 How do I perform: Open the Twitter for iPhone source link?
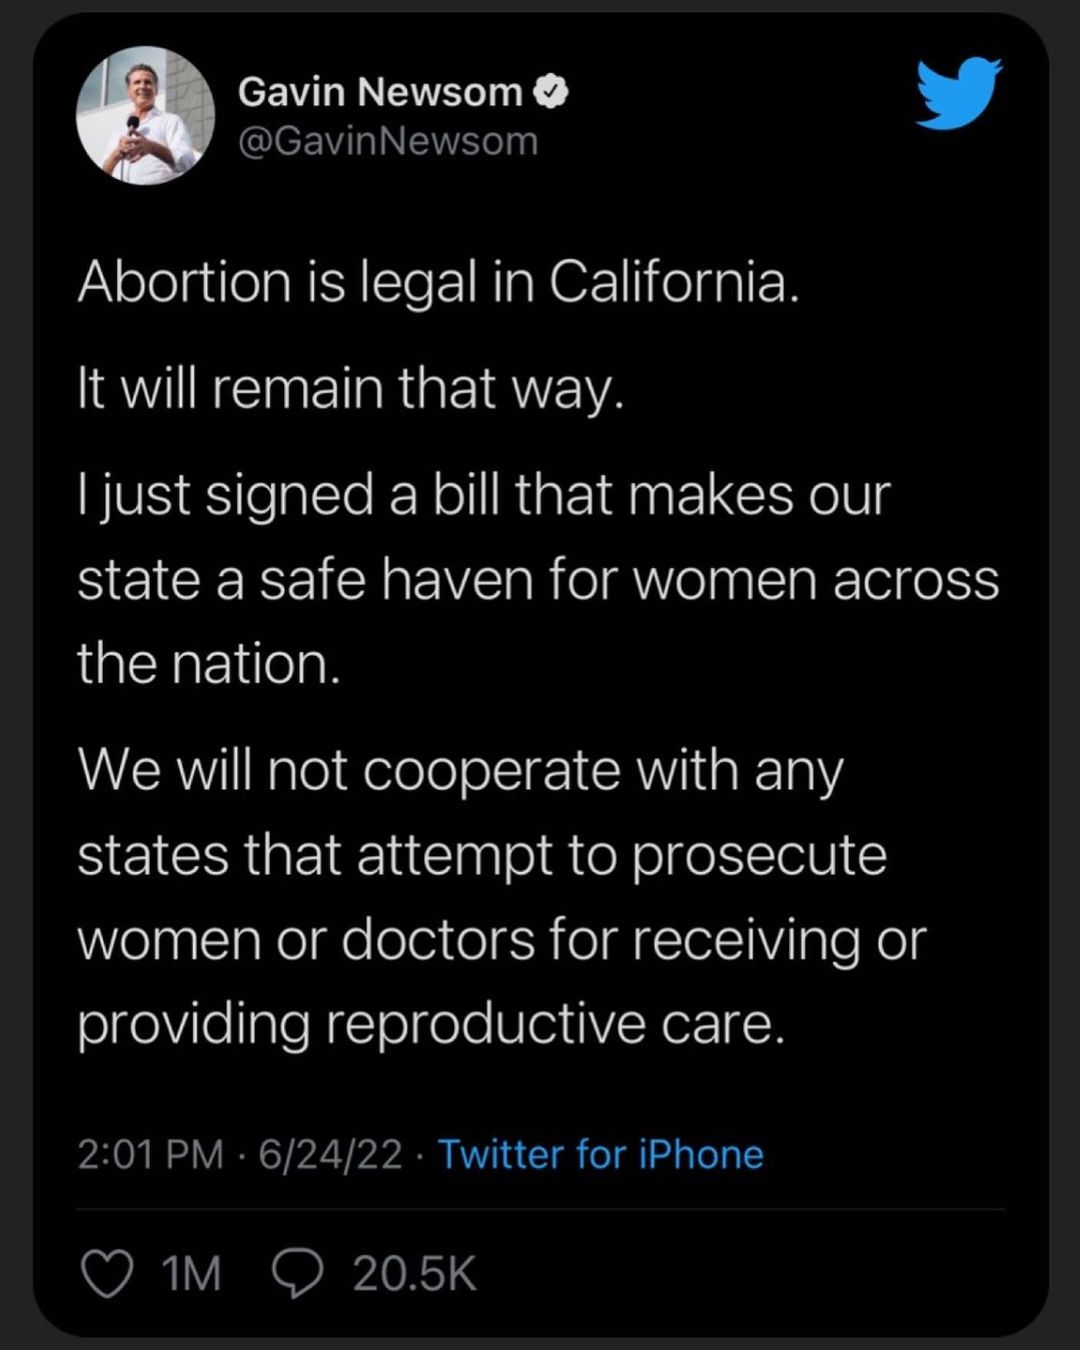point(601,1154)
